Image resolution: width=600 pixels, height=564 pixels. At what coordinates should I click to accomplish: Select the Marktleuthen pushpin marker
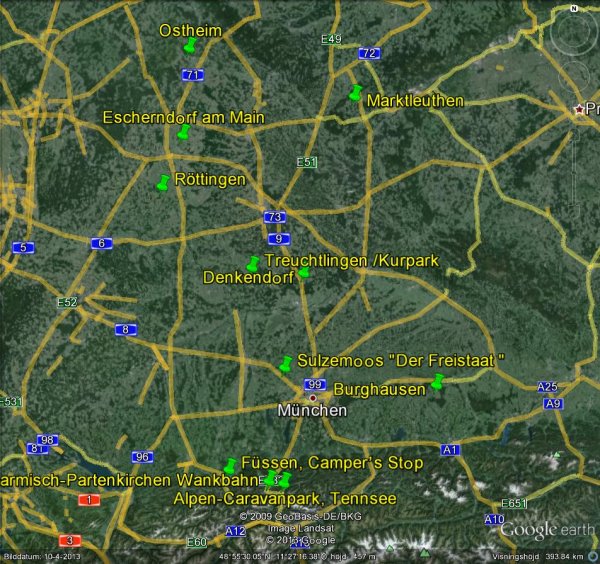pos(354,93)
